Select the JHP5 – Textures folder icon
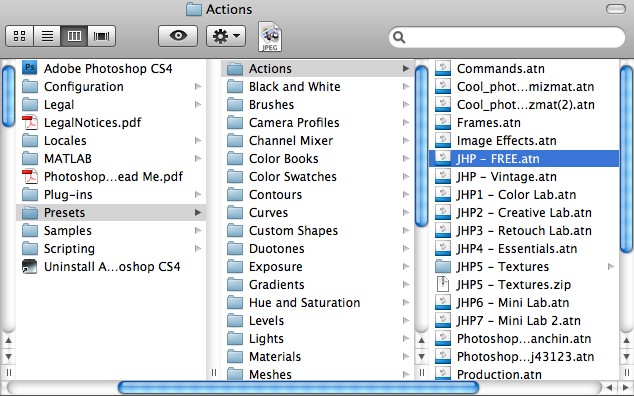634x396 pixels. click(x=443, y=267)
